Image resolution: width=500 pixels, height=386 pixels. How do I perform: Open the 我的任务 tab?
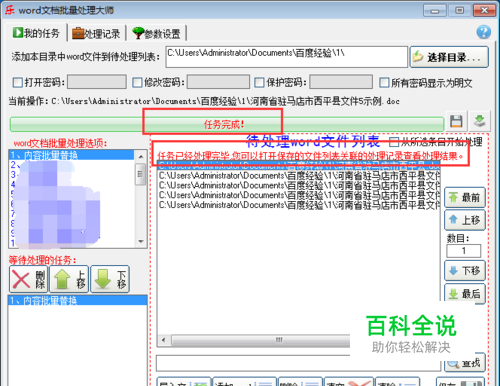(x=36, y=33)
